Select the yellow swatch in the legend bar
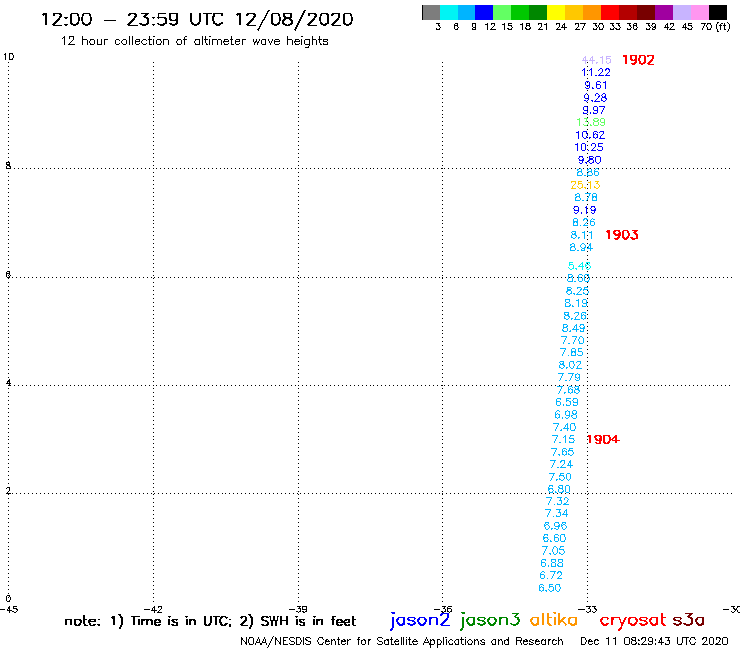The height and width of the screenshot is (650, 740). pos(556,12)
